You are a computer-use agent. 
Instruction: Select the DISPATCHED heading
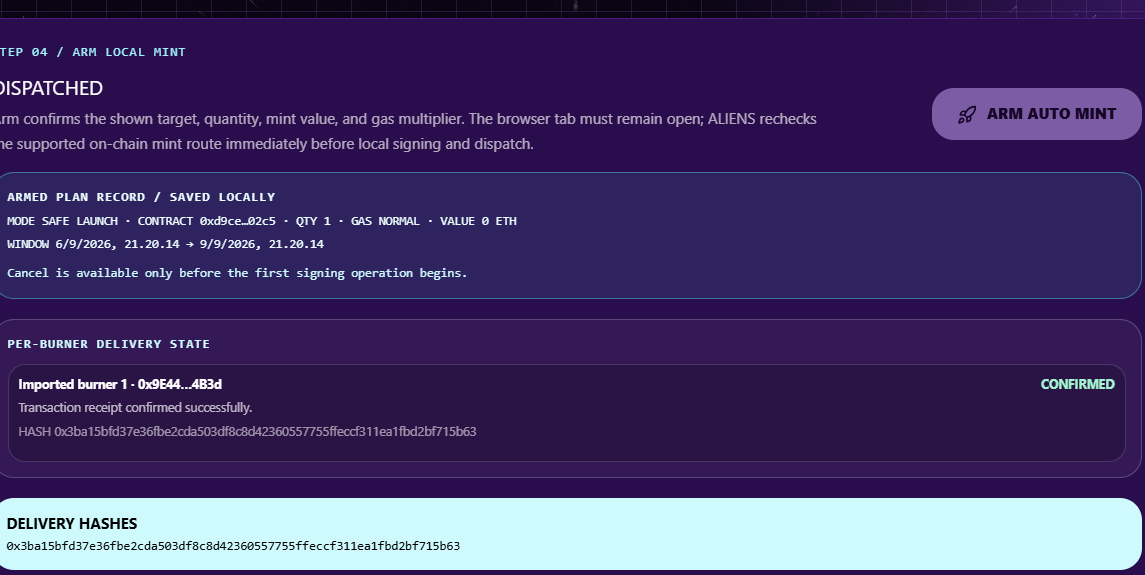(50, 88)
